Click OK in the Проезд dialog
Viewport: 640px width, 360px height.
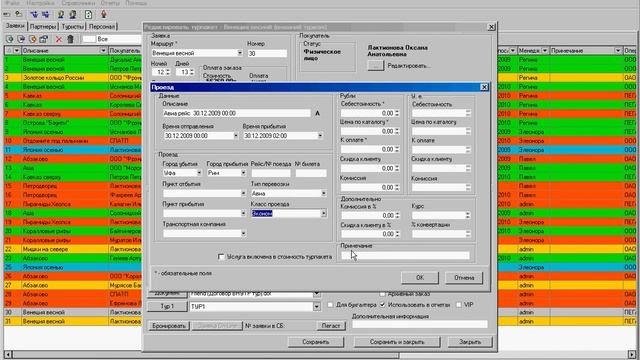coord(420,278)
